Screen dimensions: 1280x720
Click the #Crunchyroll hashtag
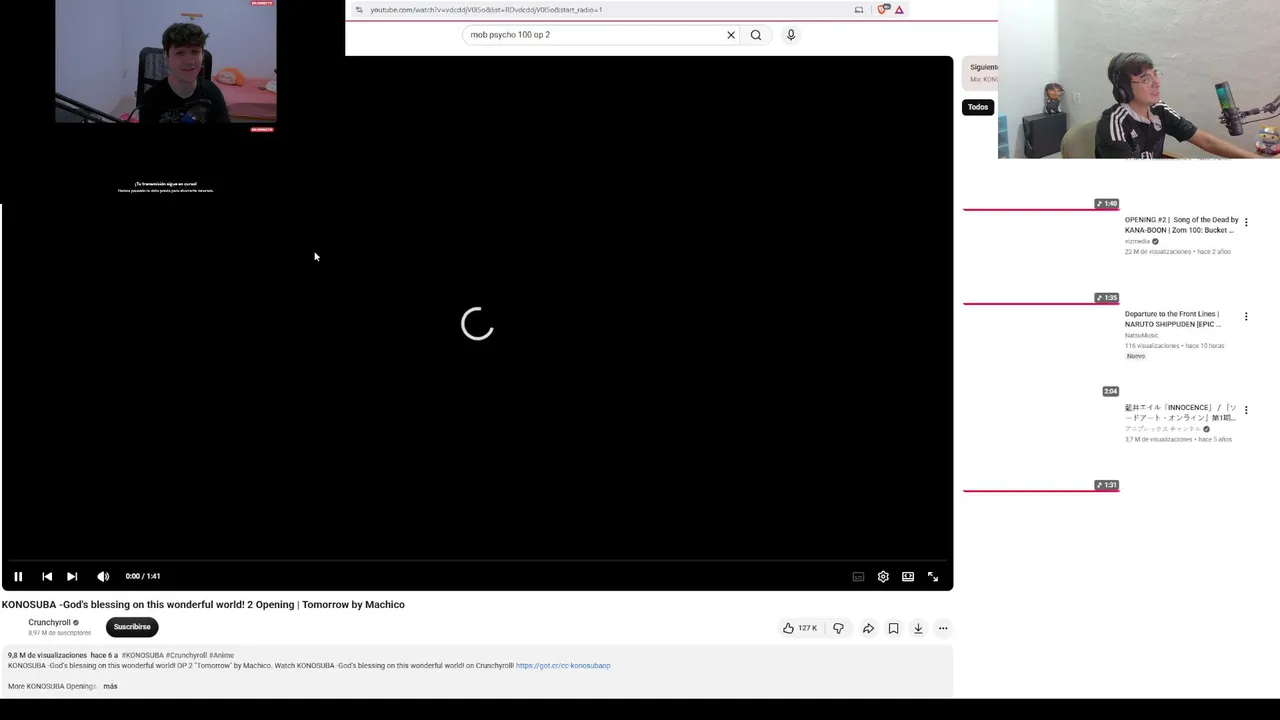[x=186, y=655]
